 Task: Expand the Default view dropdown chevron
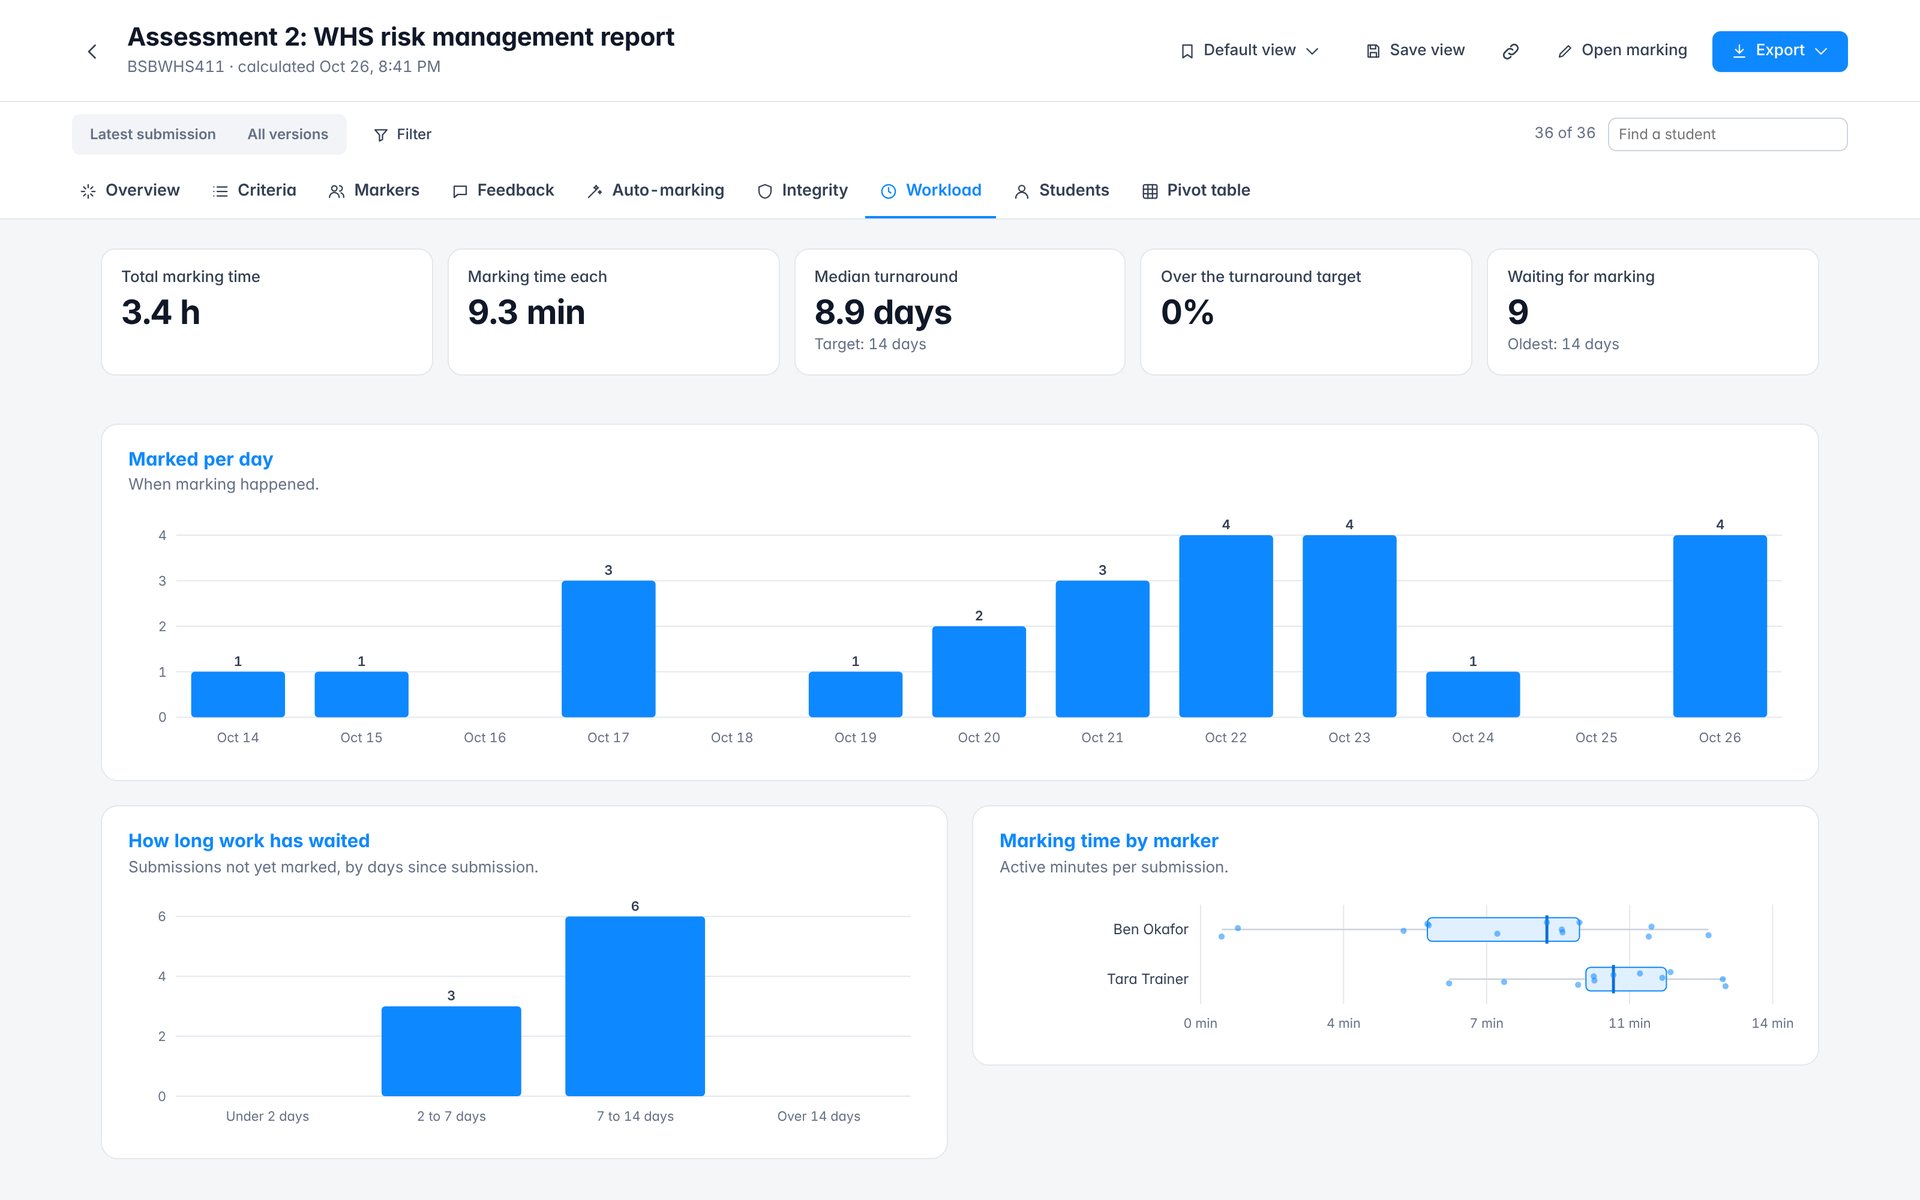pyautogui.click(x=1312, y=51)
